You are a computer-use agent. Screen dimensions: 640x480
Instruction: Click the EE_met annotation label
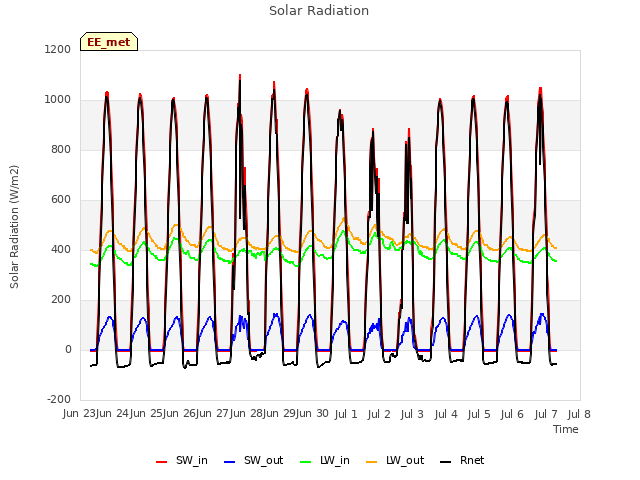[x=109, y=42]
